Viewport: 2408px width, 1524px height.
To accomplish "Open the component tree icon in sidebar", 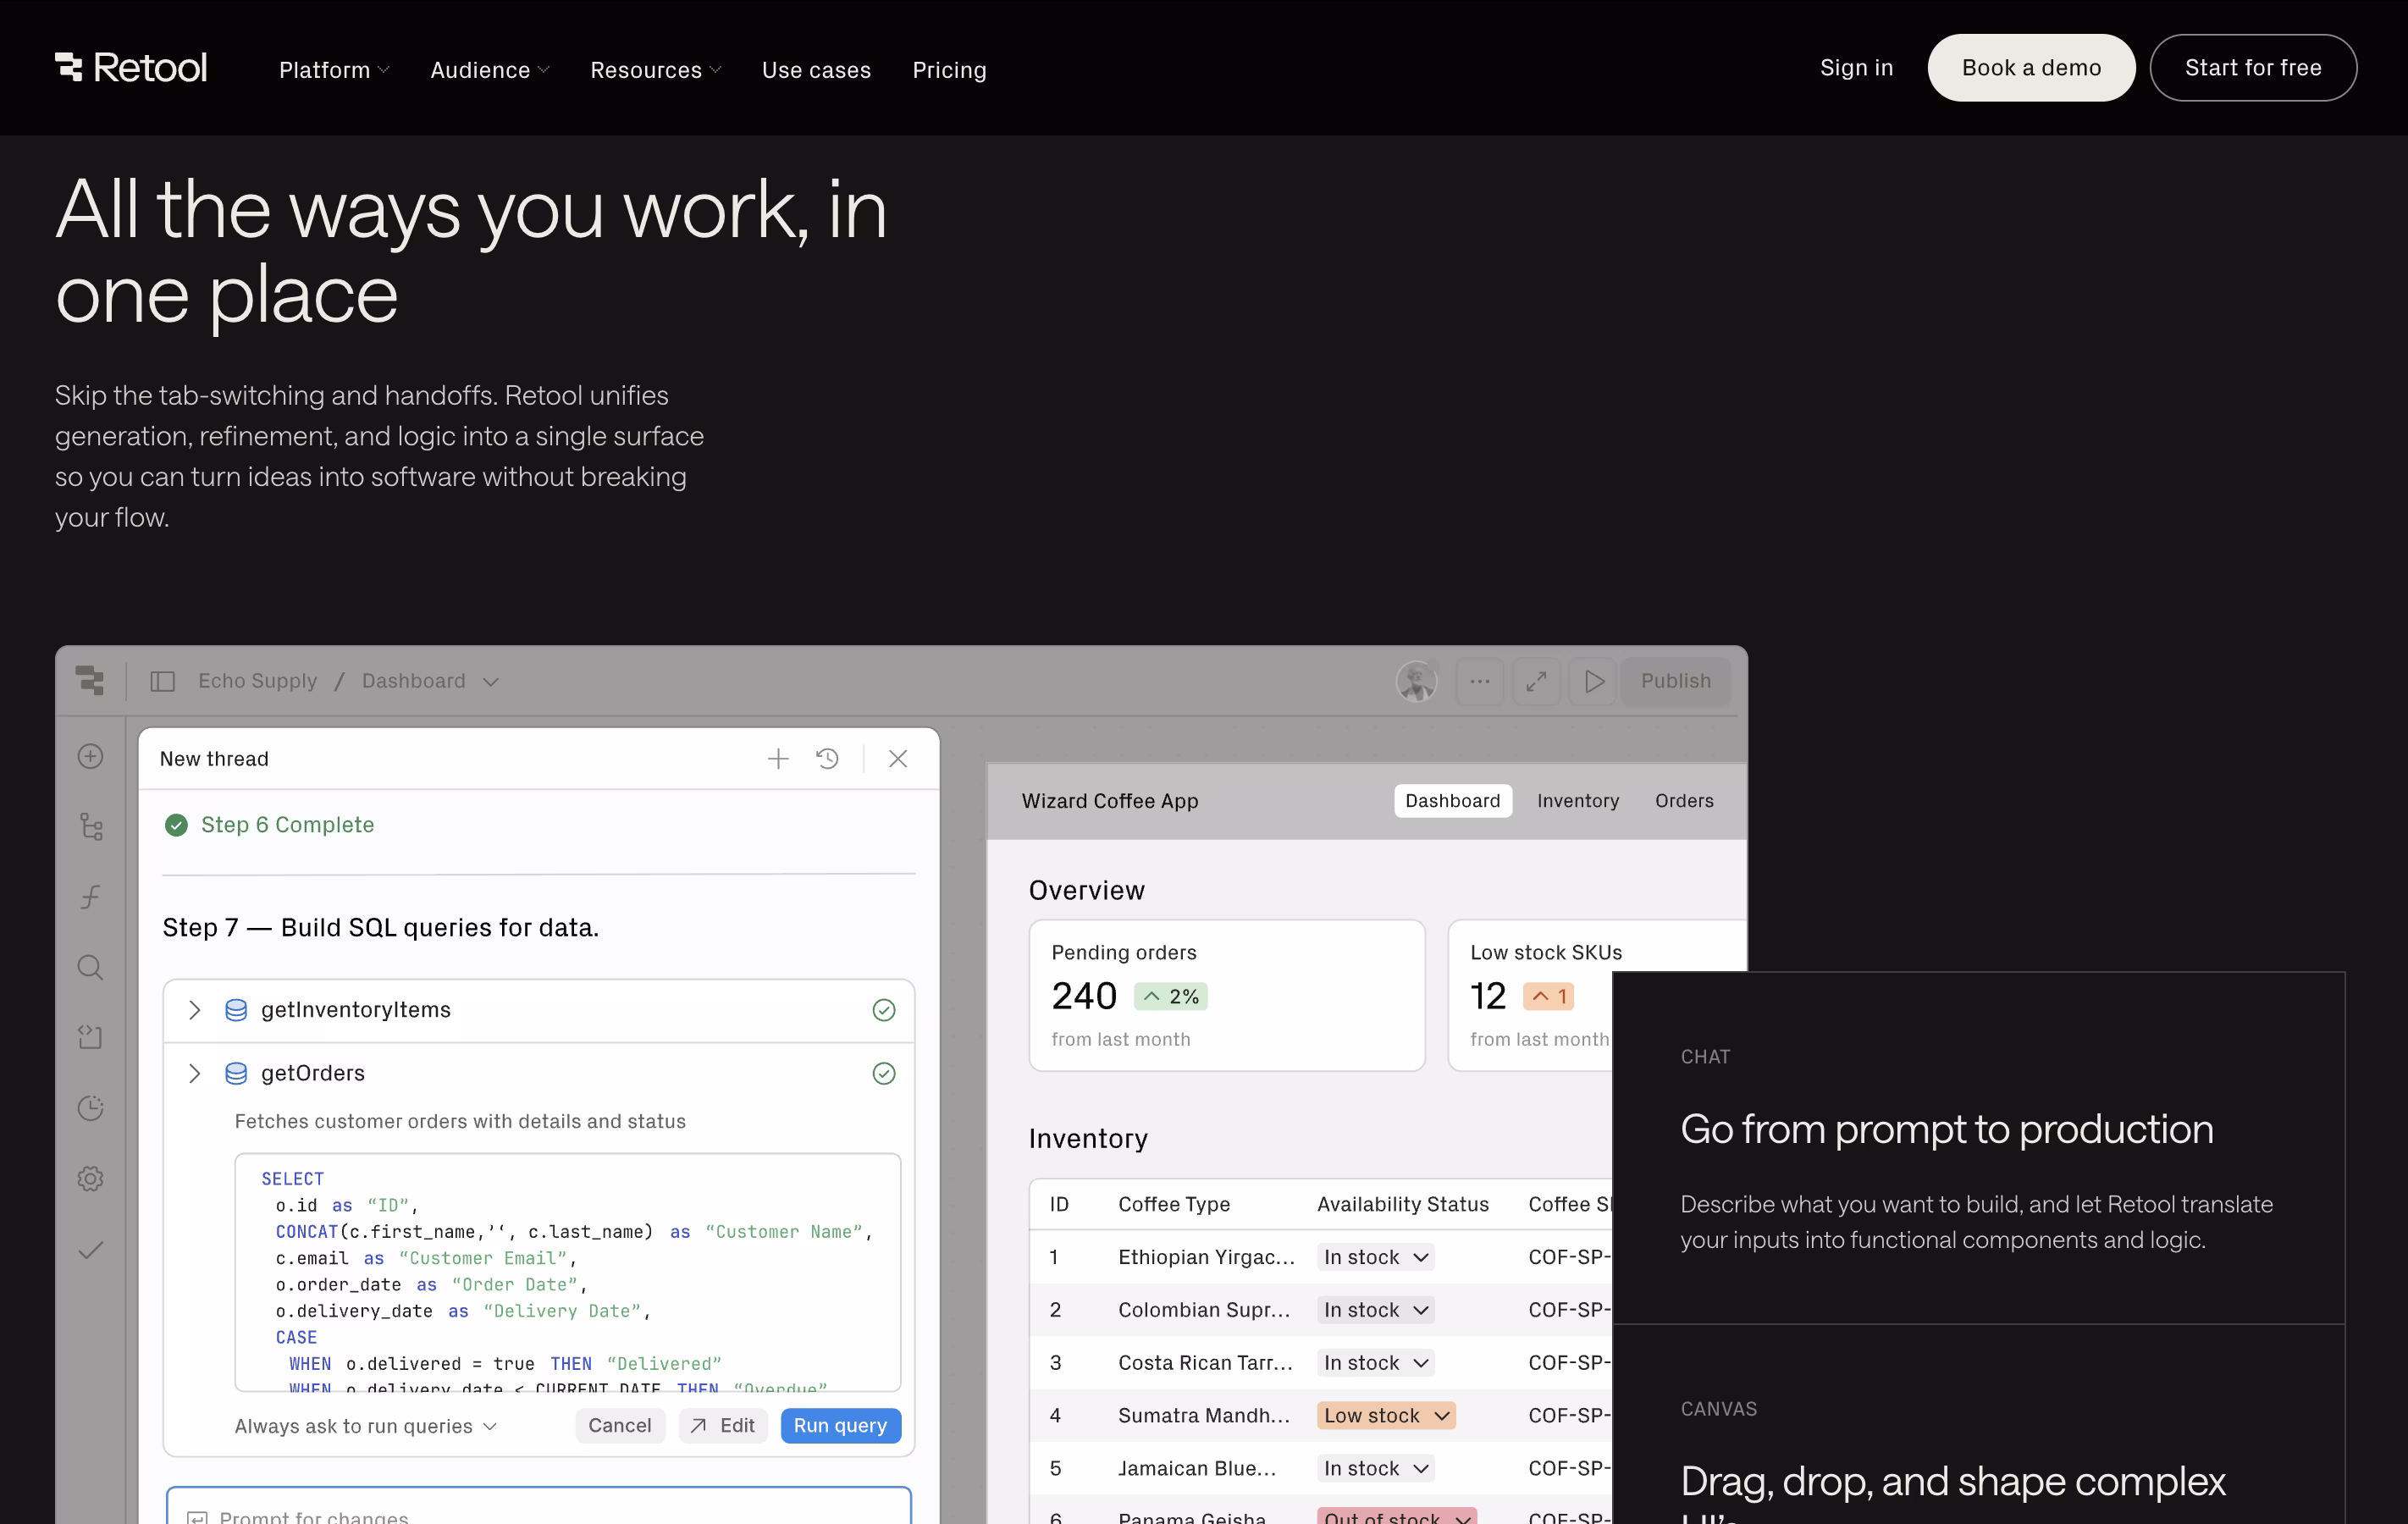I will (91, 826).
